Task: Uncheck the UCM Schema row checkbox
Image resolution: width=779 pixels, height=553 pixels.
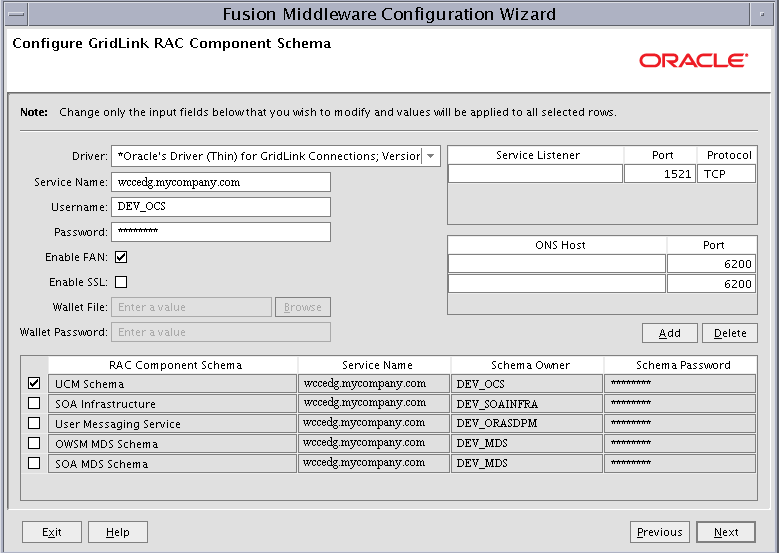Action: pos(34,383)
